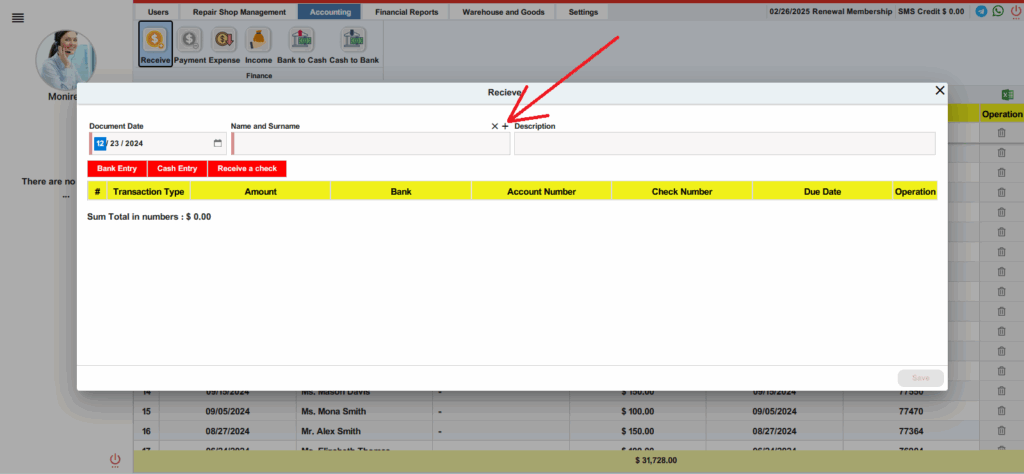Click the Due Date column header
Screen dimensions: 1024x474
click(x=822, y=191)
